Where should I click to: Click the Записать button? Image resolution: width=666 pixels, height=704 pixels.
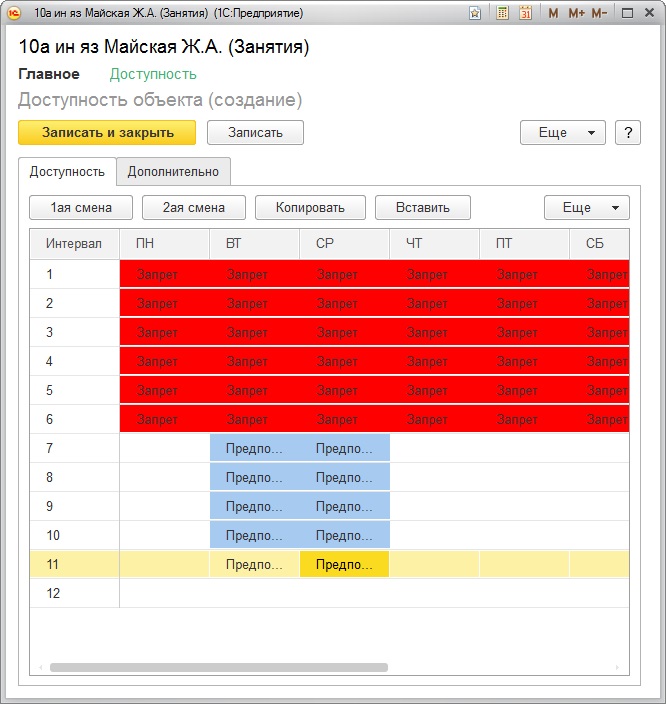click(x=255, y=132)
